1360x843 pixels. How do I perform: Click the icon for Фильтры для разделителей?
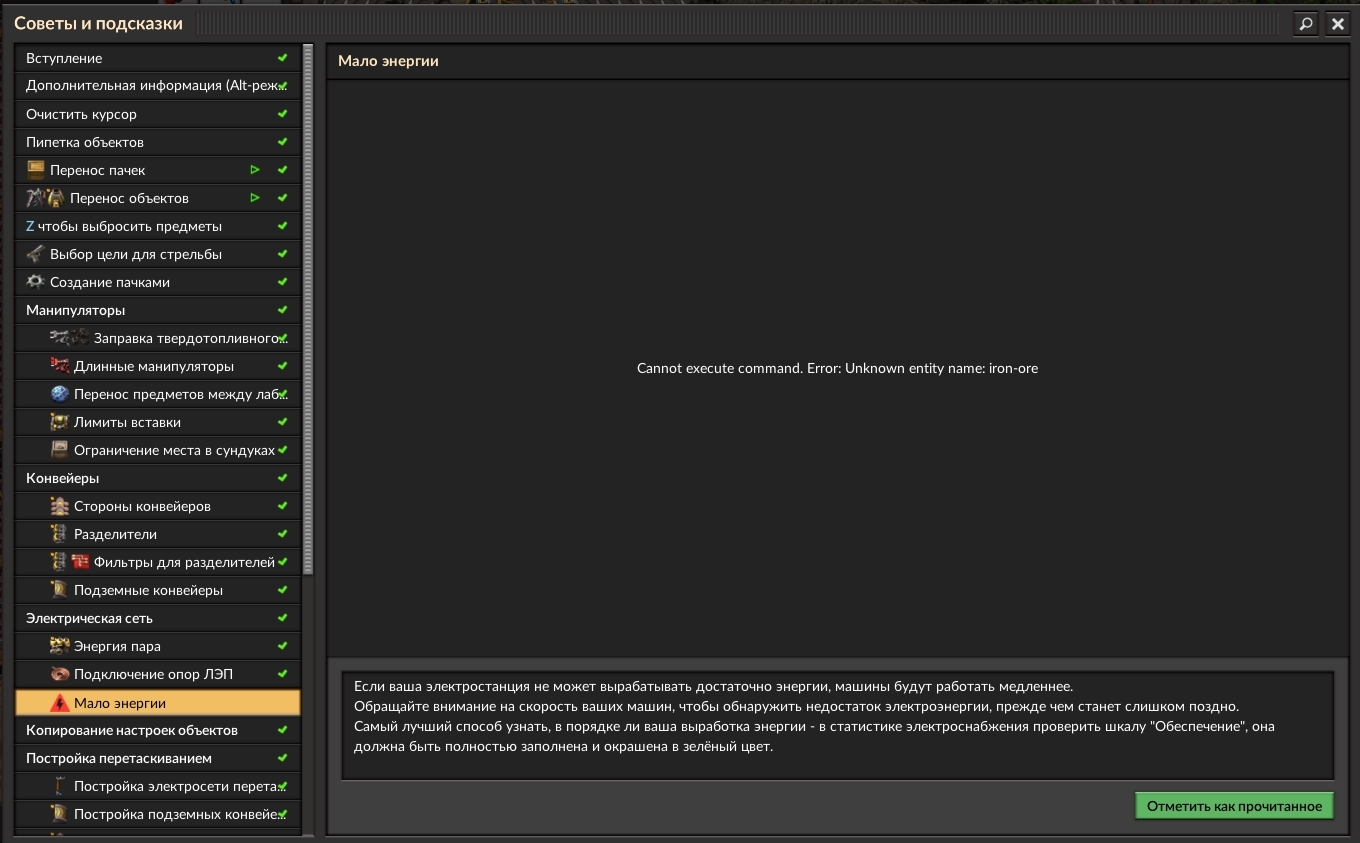(70, 562)
